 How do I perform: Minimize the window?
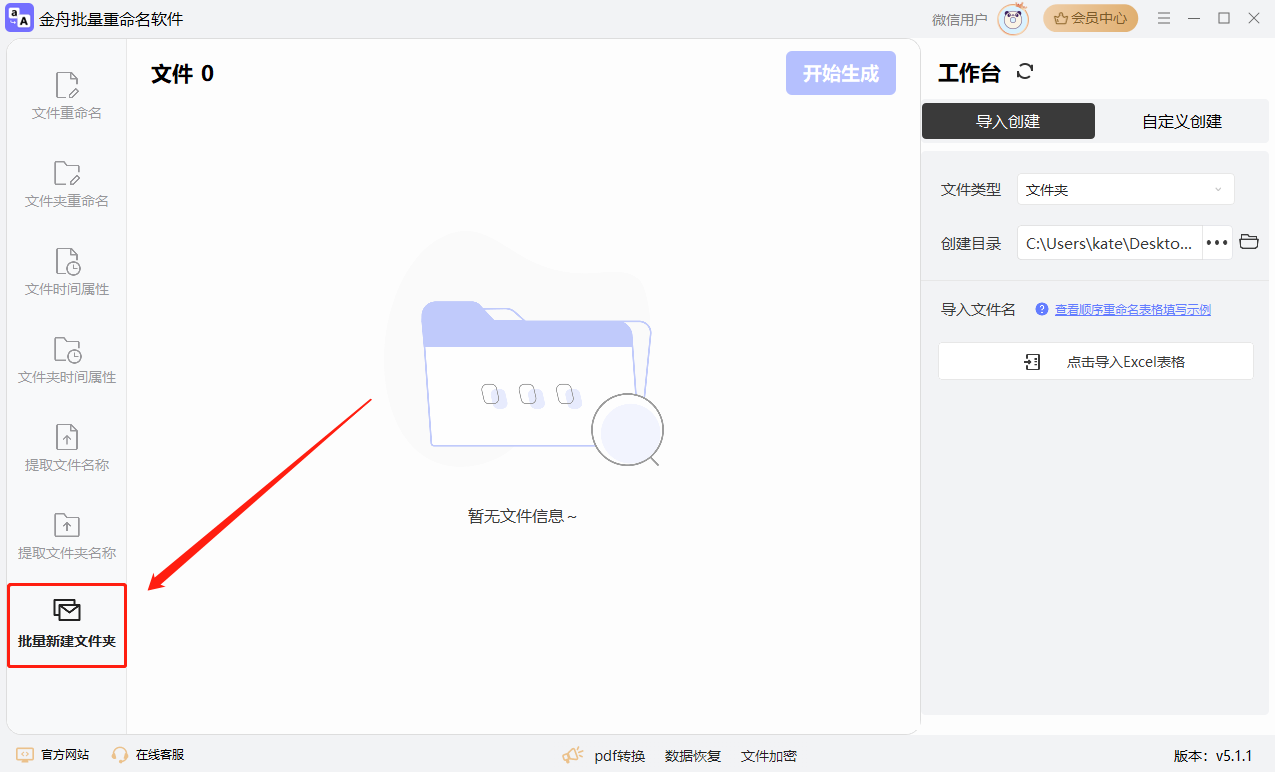click(x=1195, y=18)
